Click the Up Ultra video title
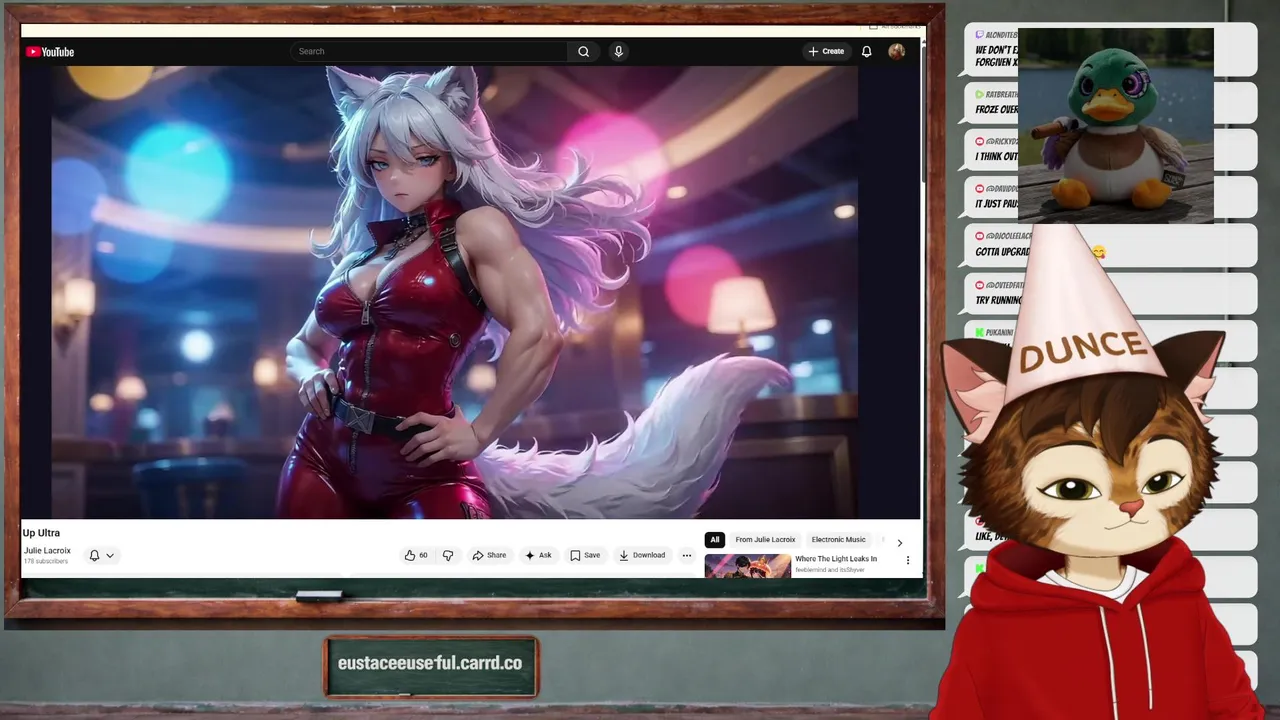Viewport: 1280px width, 720px height. (x=41, y=533)
